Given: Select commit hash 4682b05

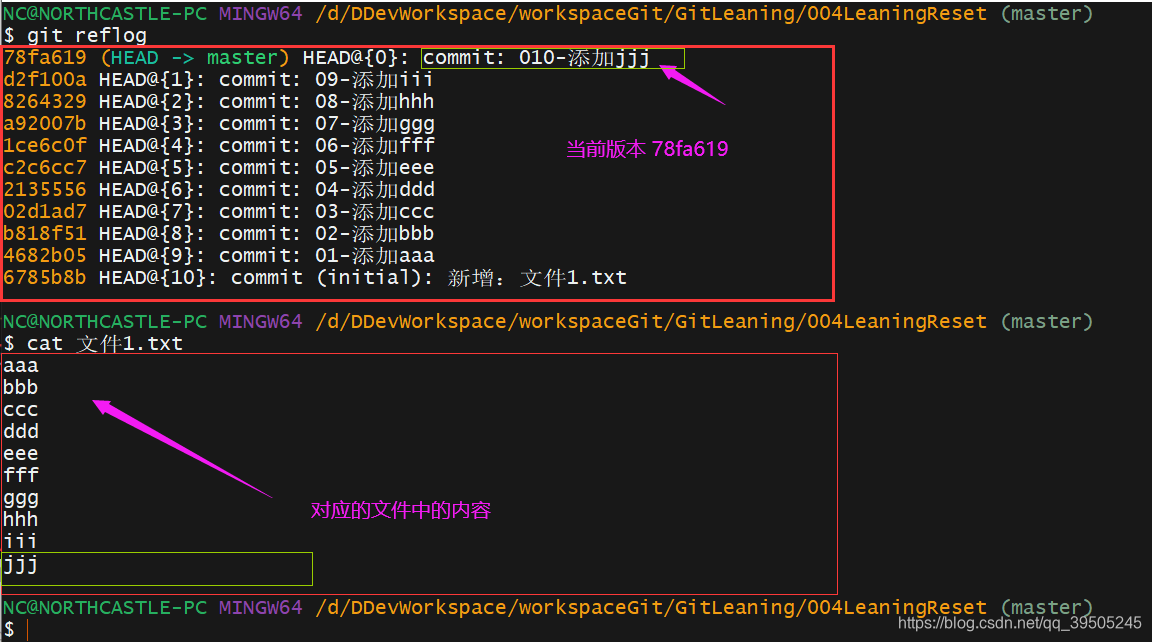Looking at the screenshot, I should (x=45, y=256).
